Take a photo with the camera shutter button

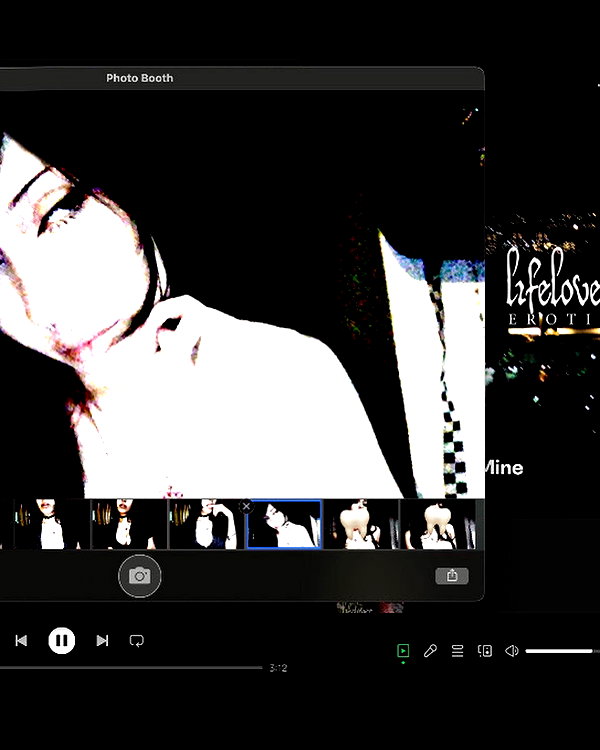(140, 576)
